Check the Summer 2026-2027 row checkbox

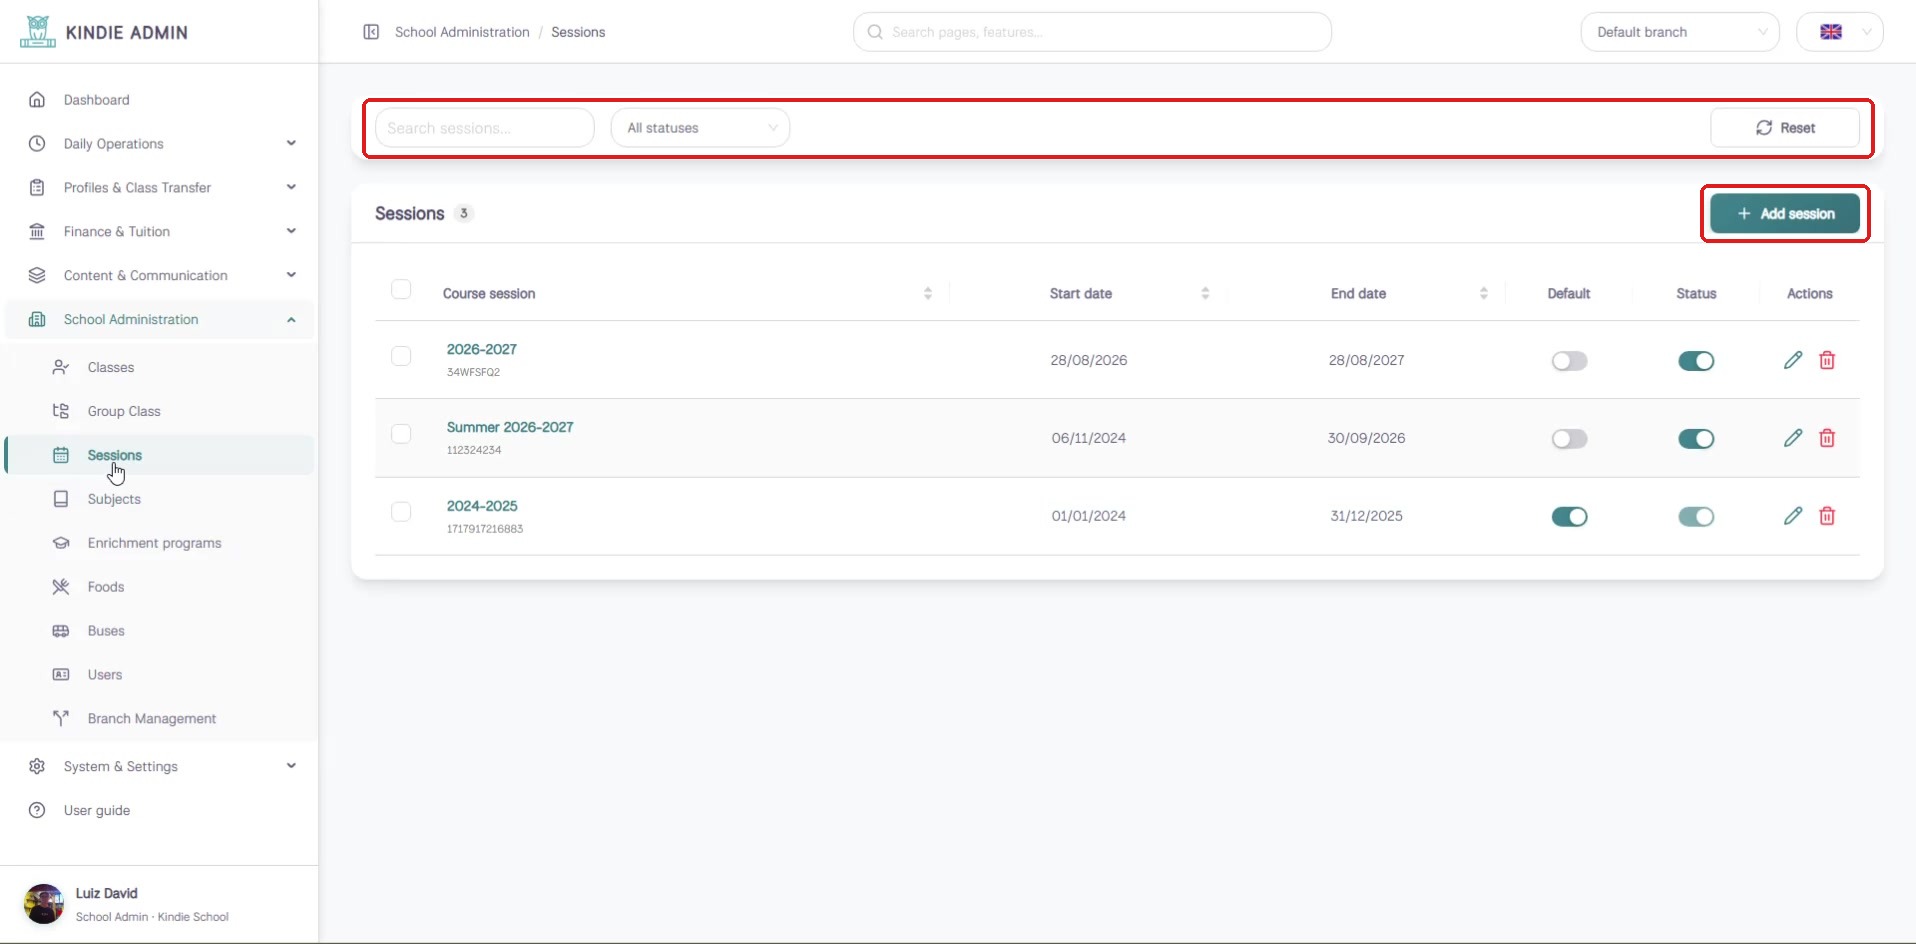coord(401,434)
